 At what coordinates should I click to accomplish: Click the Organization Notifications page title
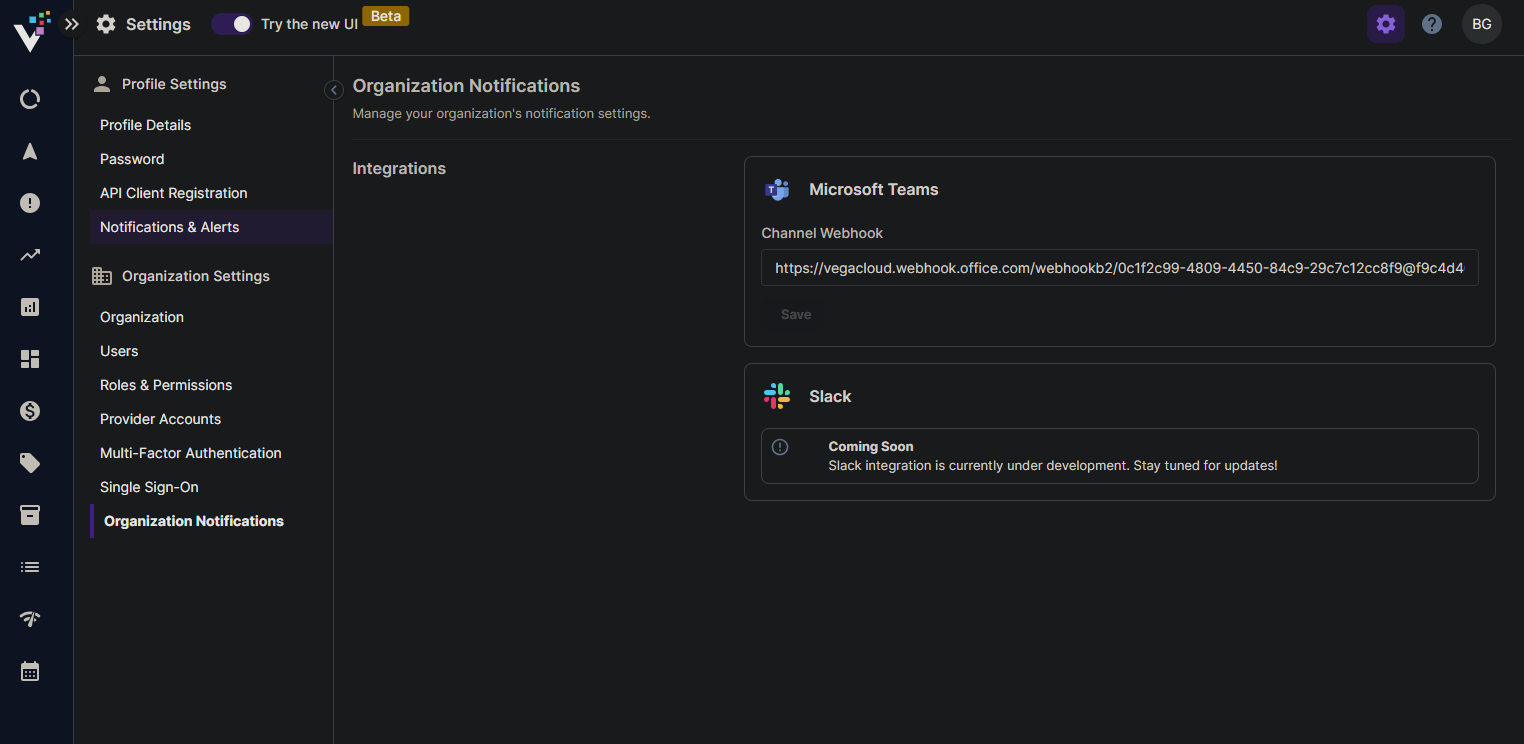(466, 86)
